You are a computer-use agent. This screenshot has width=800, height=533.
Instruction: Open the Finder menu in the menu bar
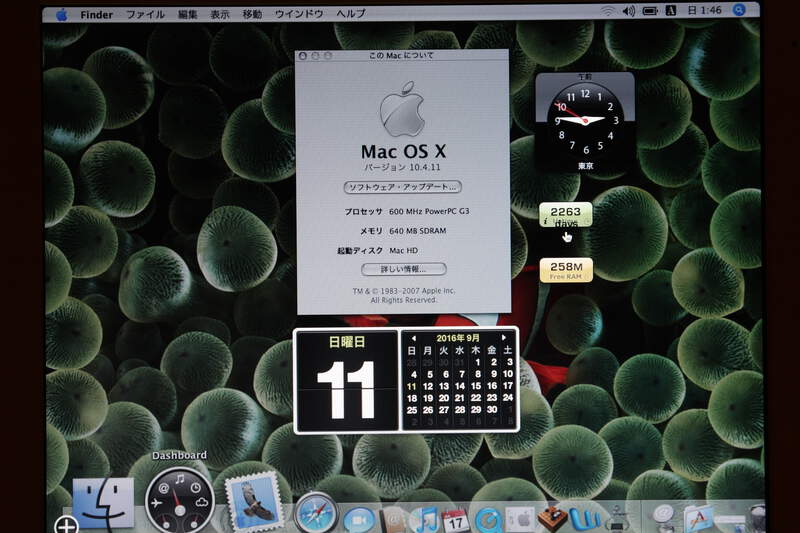pos(96,14)
